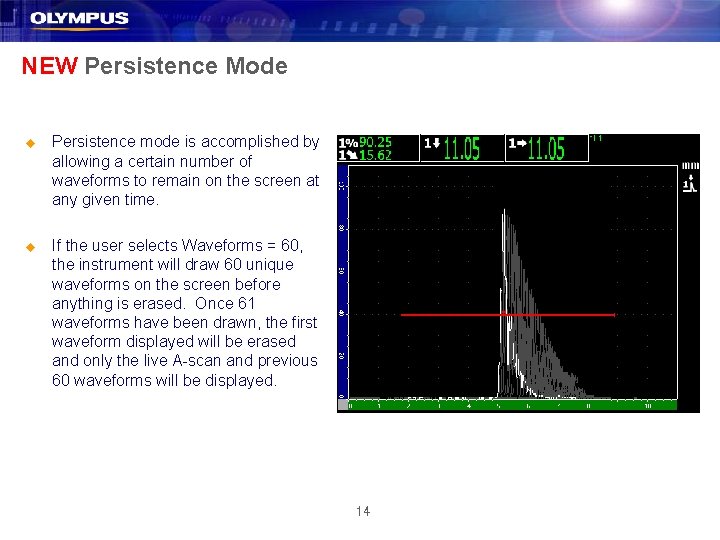Image resolution: width=720 pixels, height=540 pixels.
Task: Select the red gate 1 line
Action: pyautogui.click(x=508, y=315)
